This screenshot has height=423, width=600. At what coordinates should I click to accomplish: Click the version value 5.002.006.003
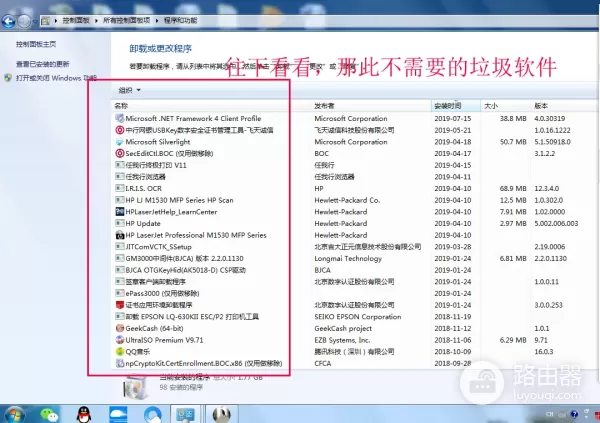[x=556, y=223]
